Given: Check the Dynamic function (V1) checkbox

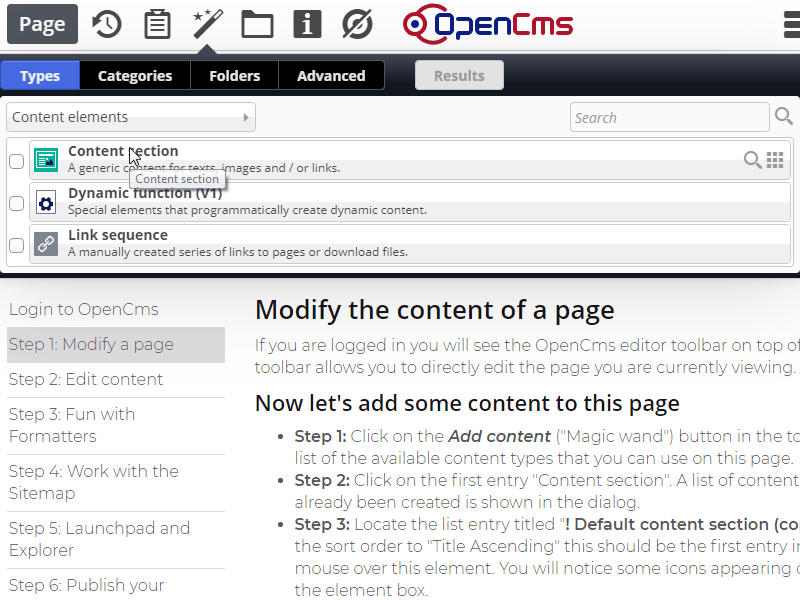Looking at the screenshot, I should (x=15, y=202).
